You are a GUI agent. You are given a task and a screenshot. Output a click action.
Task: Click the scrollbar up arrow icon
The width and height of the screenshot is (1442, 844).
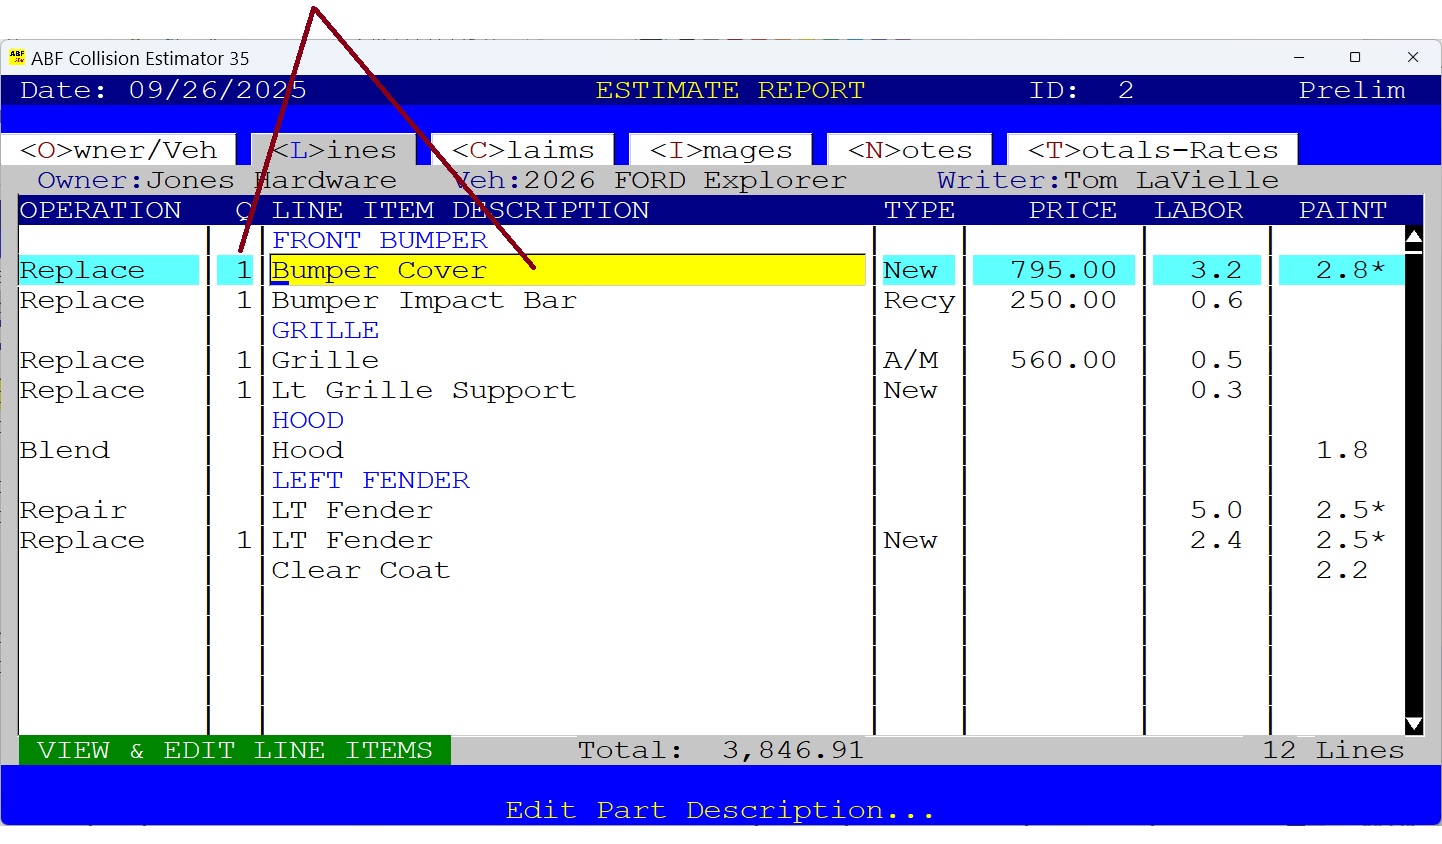point(1413,237)
